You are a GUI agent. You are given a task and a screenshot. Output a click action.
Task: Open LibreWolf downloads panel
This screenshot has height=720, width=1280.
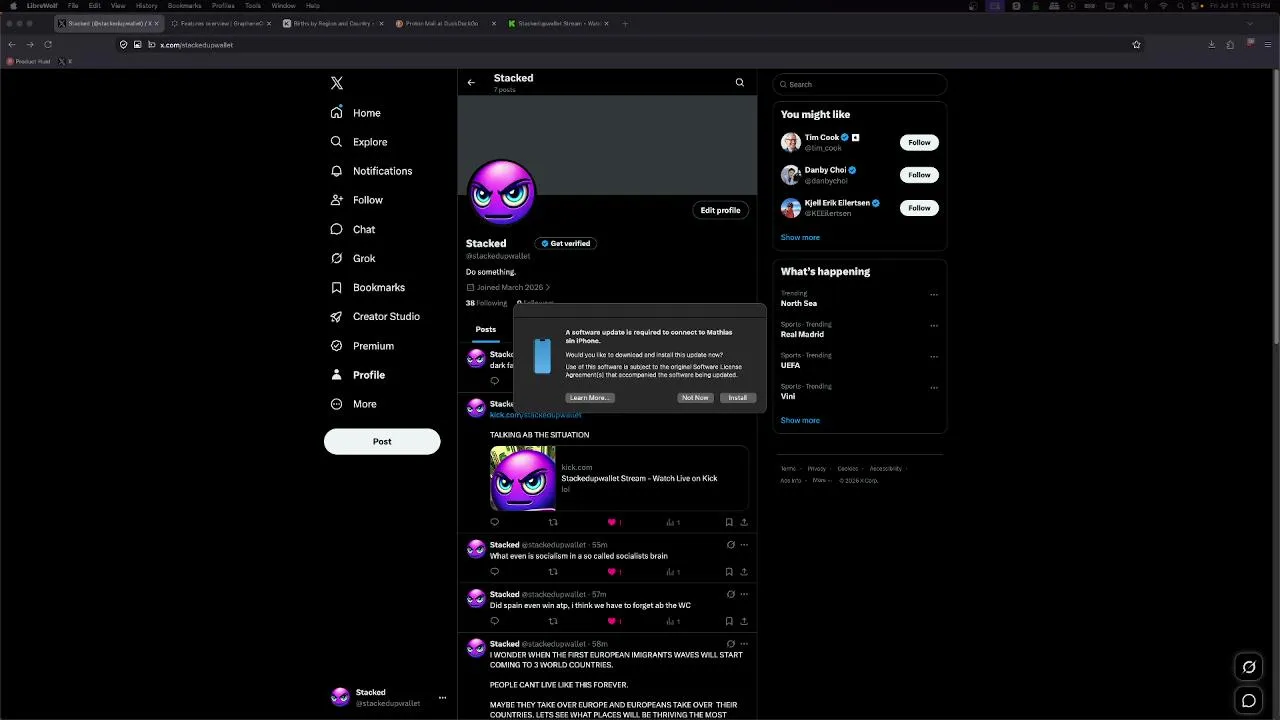coord(1212,44)
